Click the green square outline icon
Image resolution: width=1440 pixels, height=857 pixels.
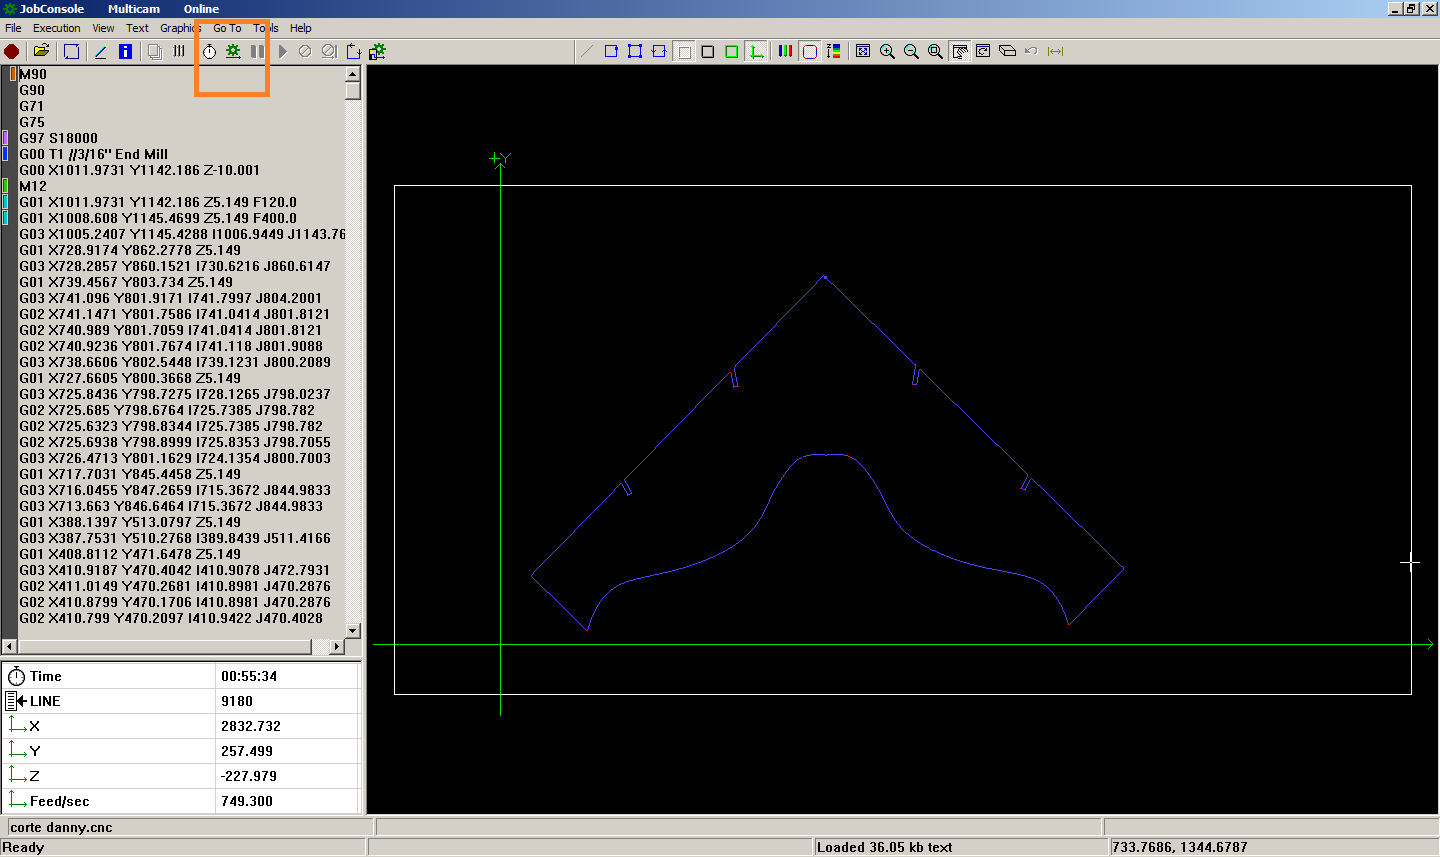[x=732, y=51]
